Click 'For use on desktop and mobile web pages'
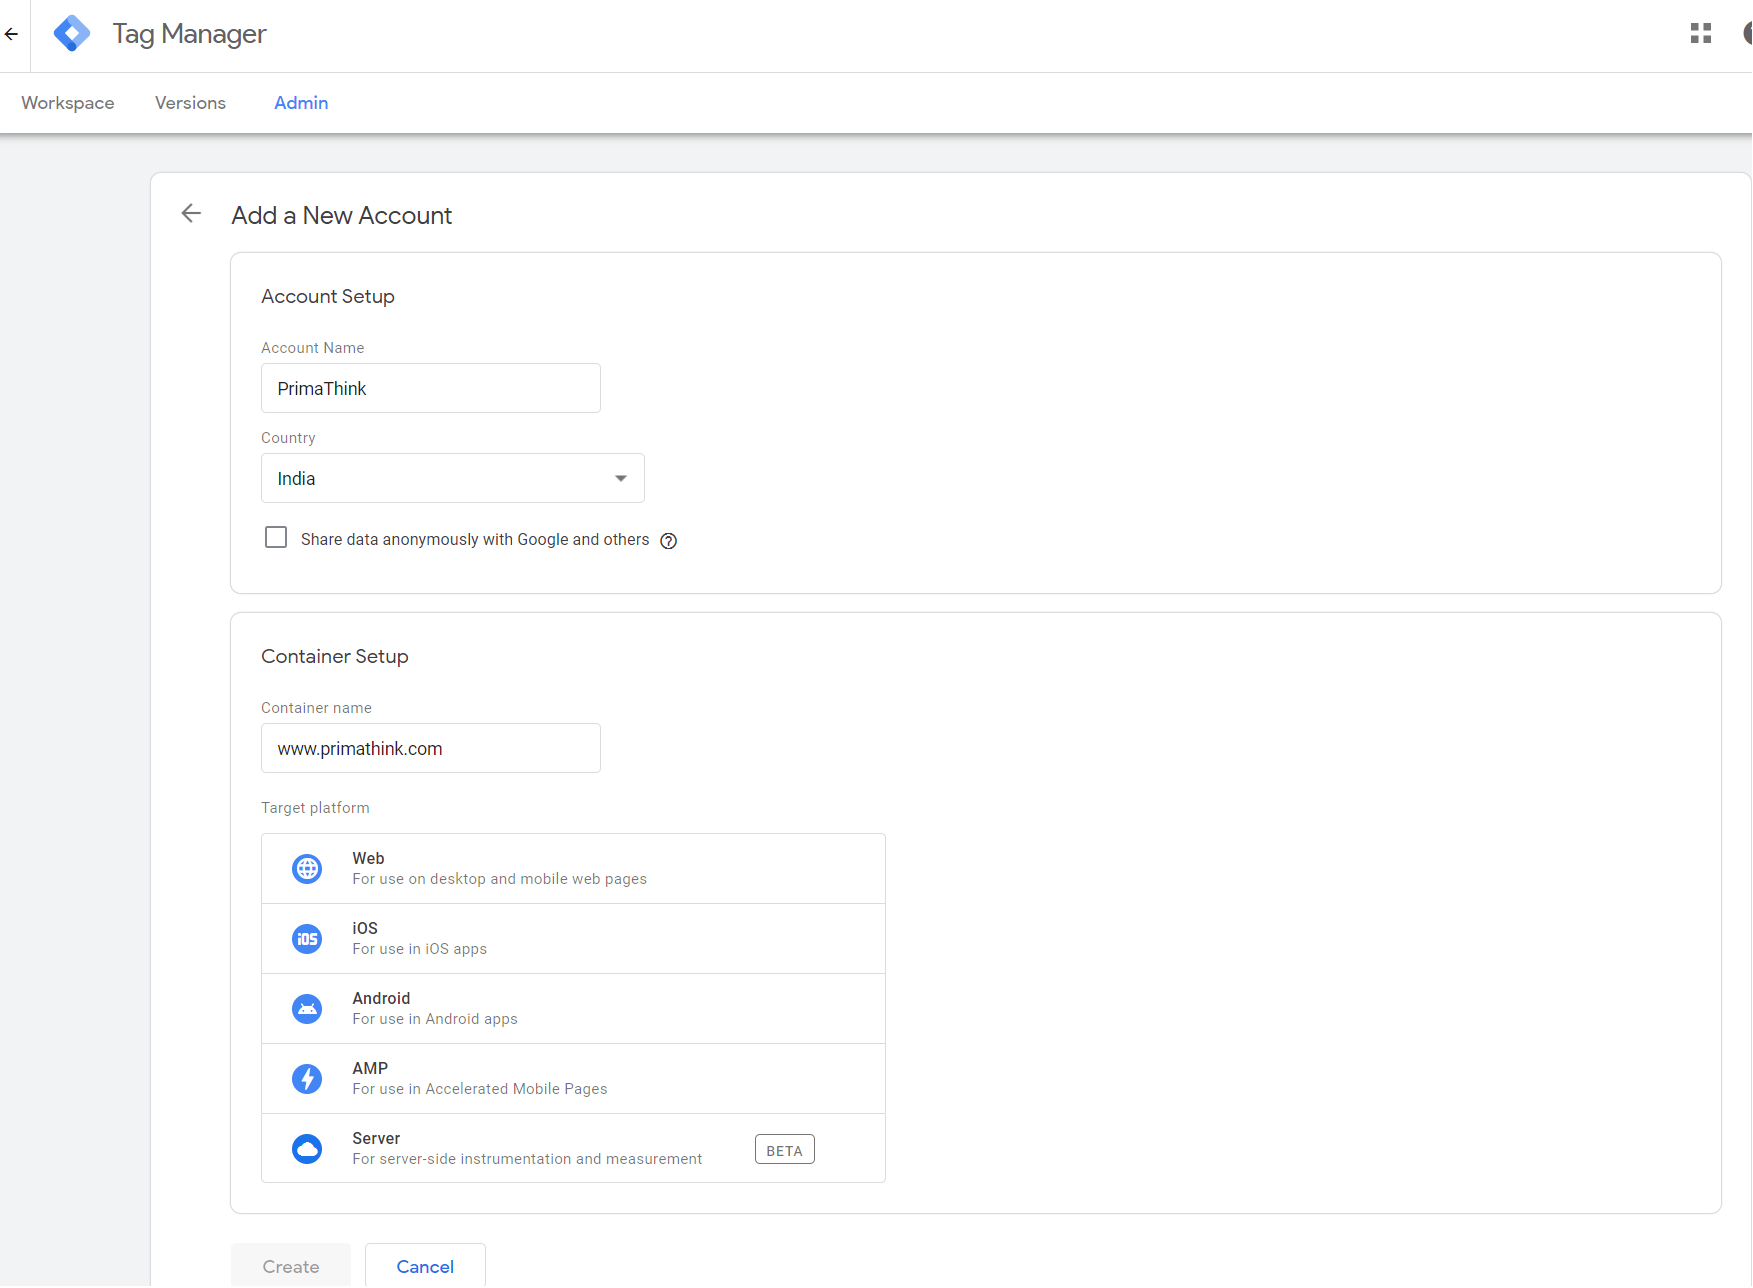Viewport: 1753px width, 1288px height. click(x=500, y=879)
